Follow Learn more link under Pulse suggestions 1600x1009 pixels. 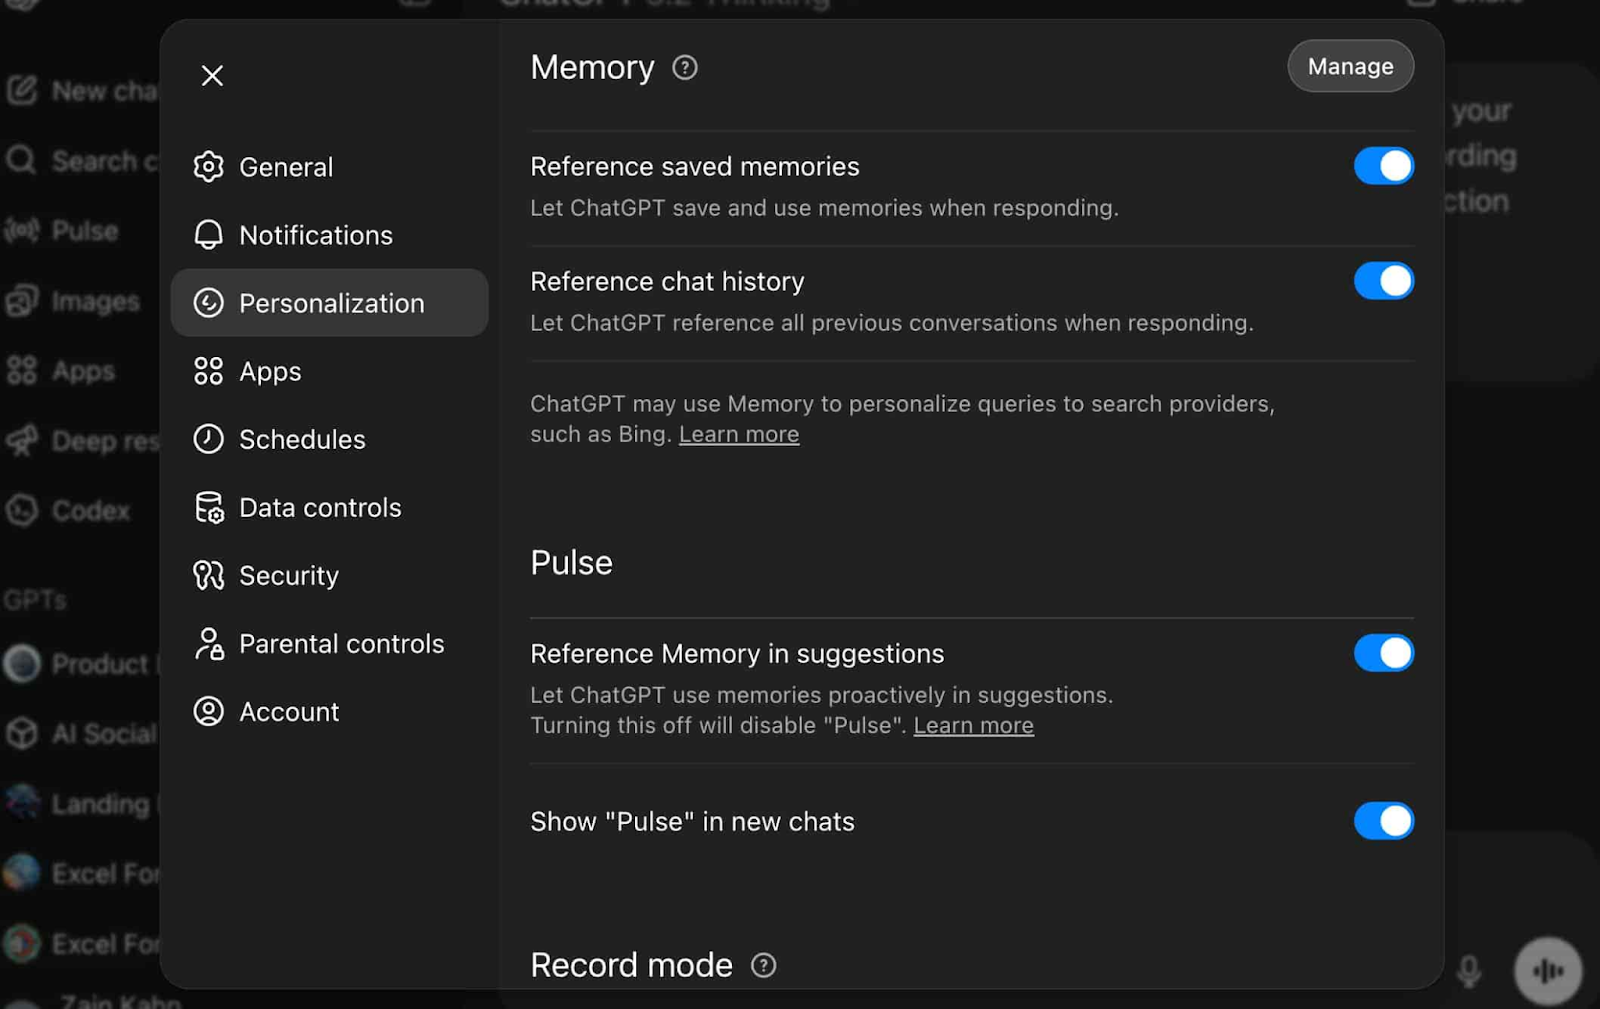pyautogui.click(x=973, y=726)
